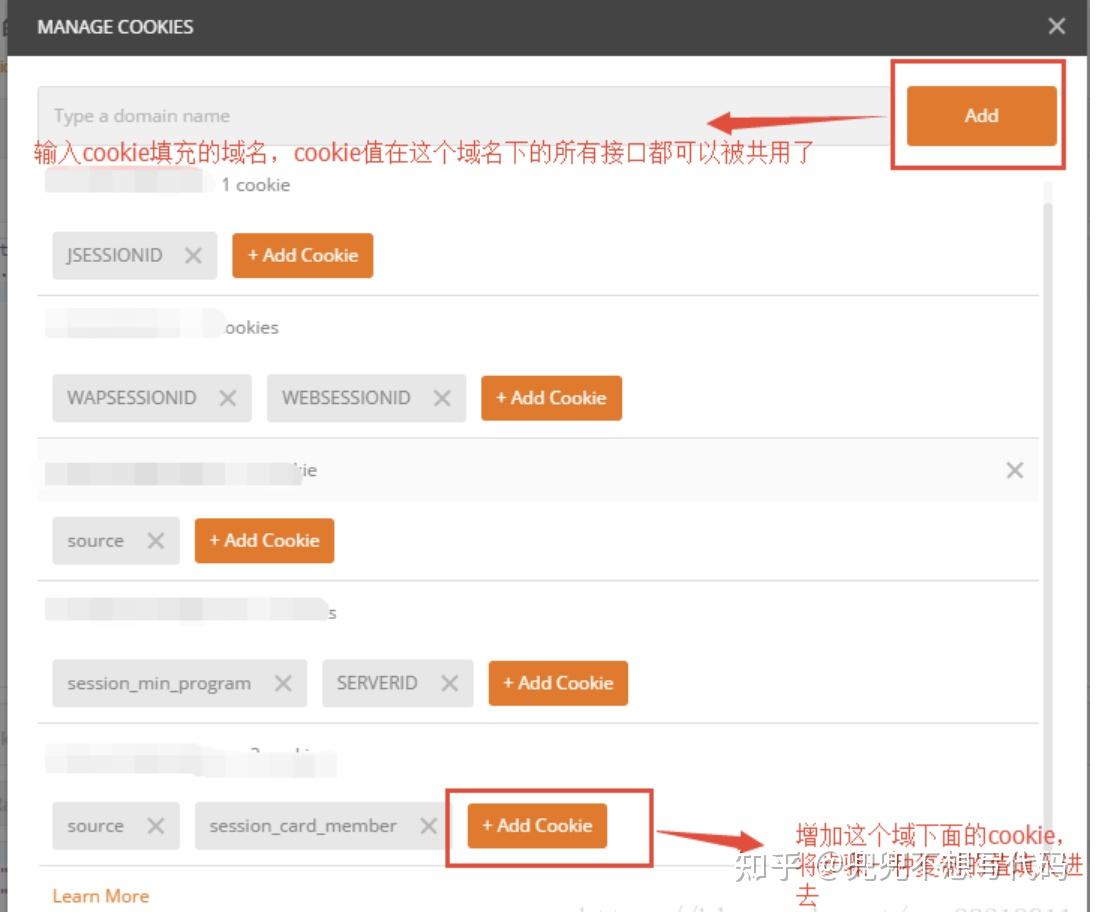
Task: Click Add Cookie next to JSESSIONID
Action: [x=302, y=255]
